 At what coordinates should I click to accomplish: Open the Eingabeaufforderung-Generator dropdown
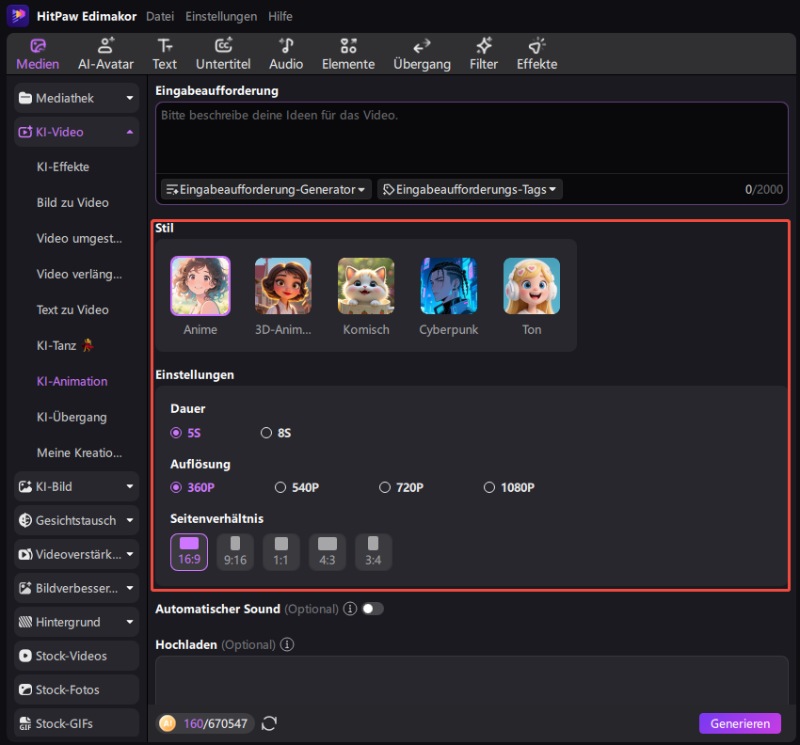click(266, 189)
